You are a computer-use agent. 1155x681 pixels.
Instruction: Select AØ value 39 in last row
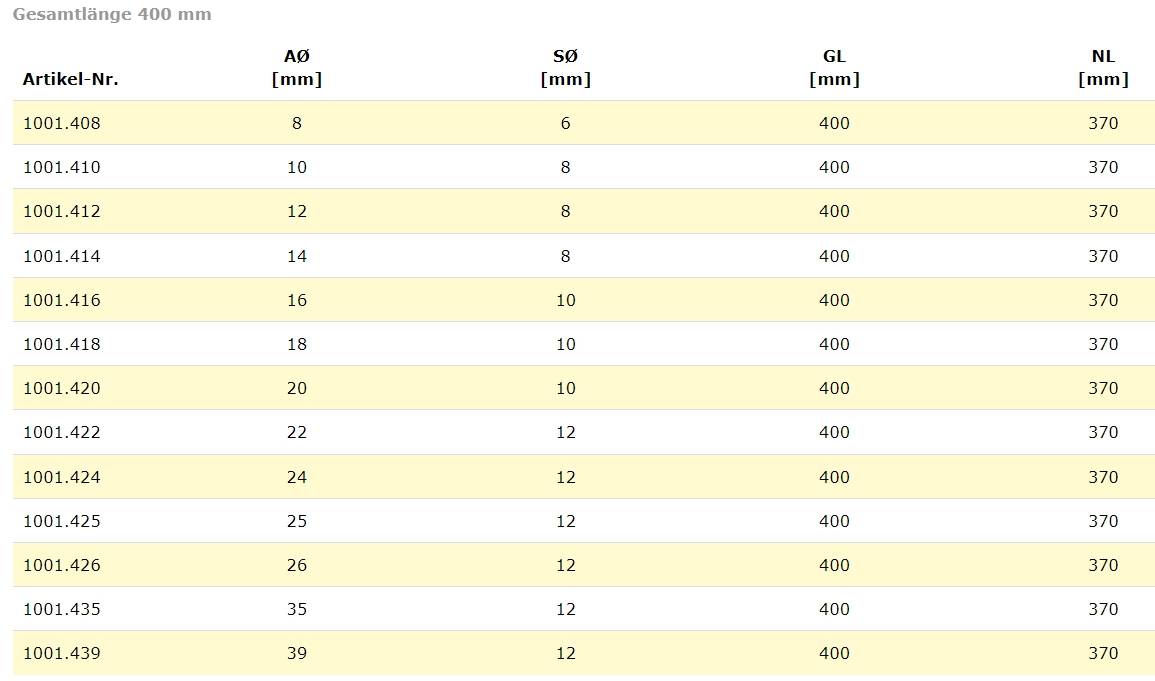coord(297,653)
